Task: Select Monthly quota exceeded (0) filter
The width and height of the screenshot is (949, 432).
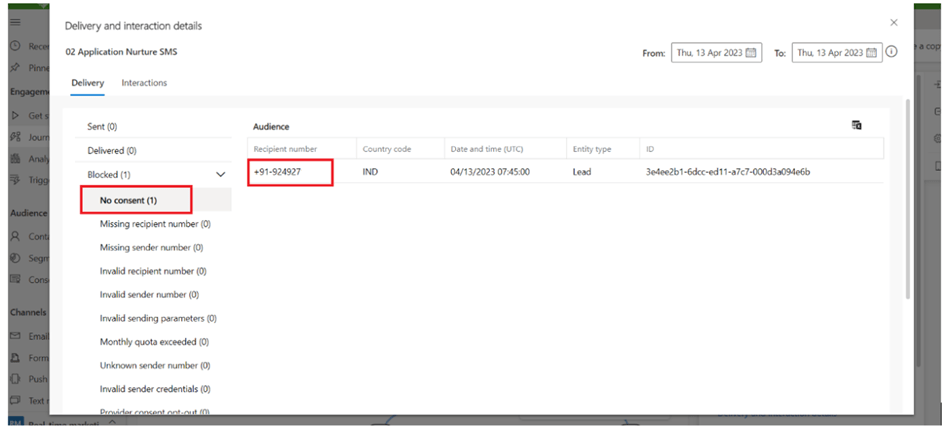Action: point(154,342)
